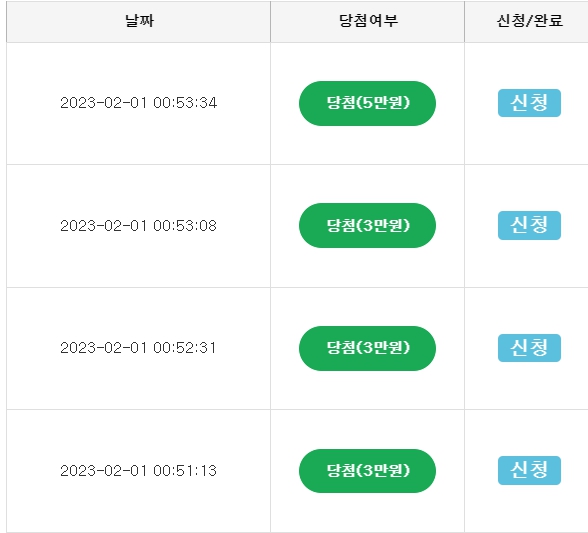Screen dimensions: 588x533
Task: Select the 당첨(3만원) badge in the 00:52:31 row
Action: 367,348
